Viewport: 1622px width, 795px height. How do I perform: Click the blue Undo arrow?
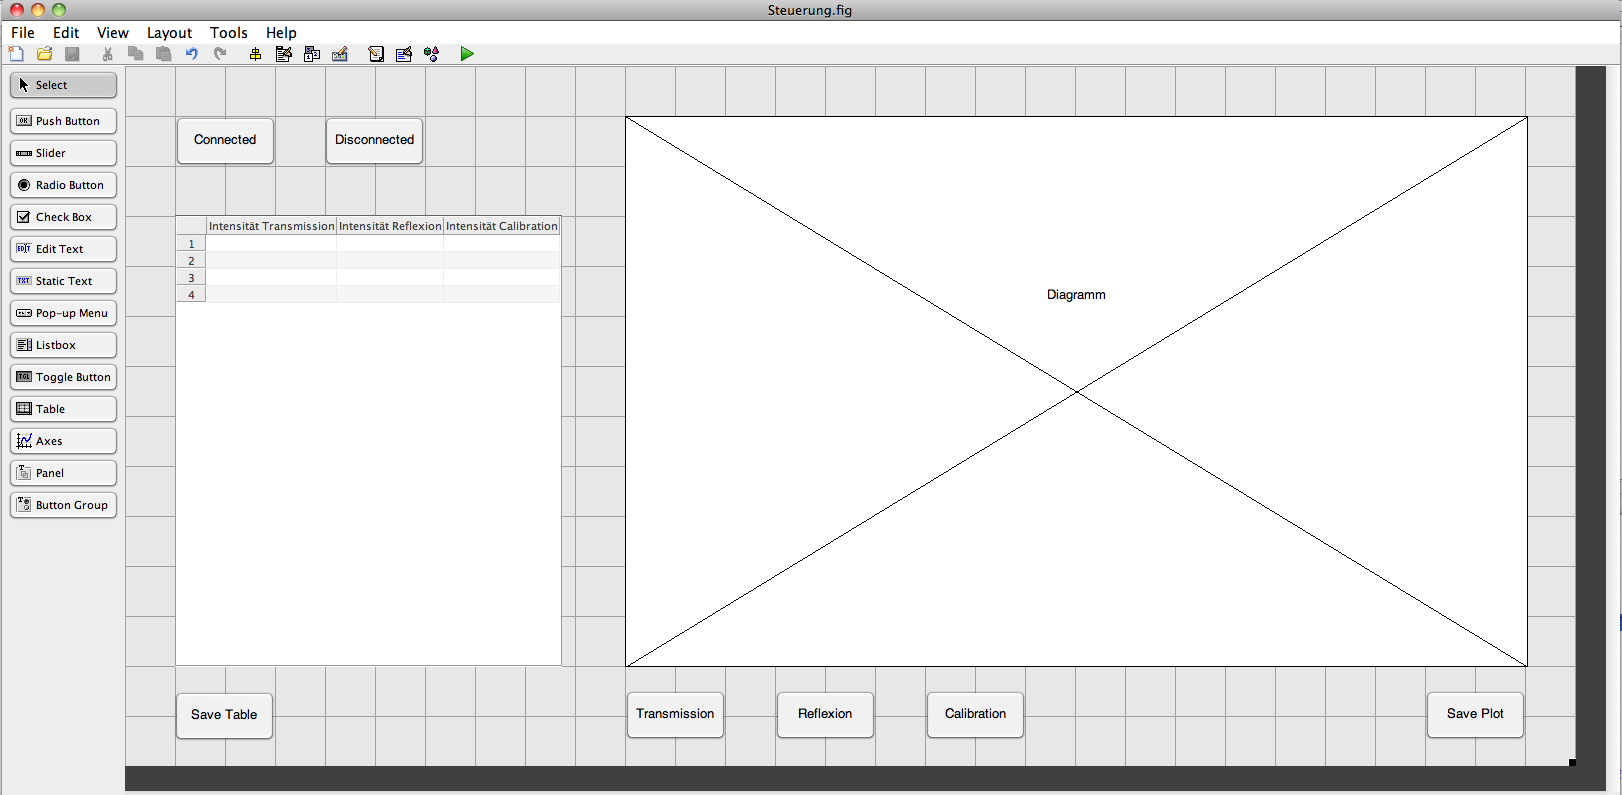(x=192, y=54)
